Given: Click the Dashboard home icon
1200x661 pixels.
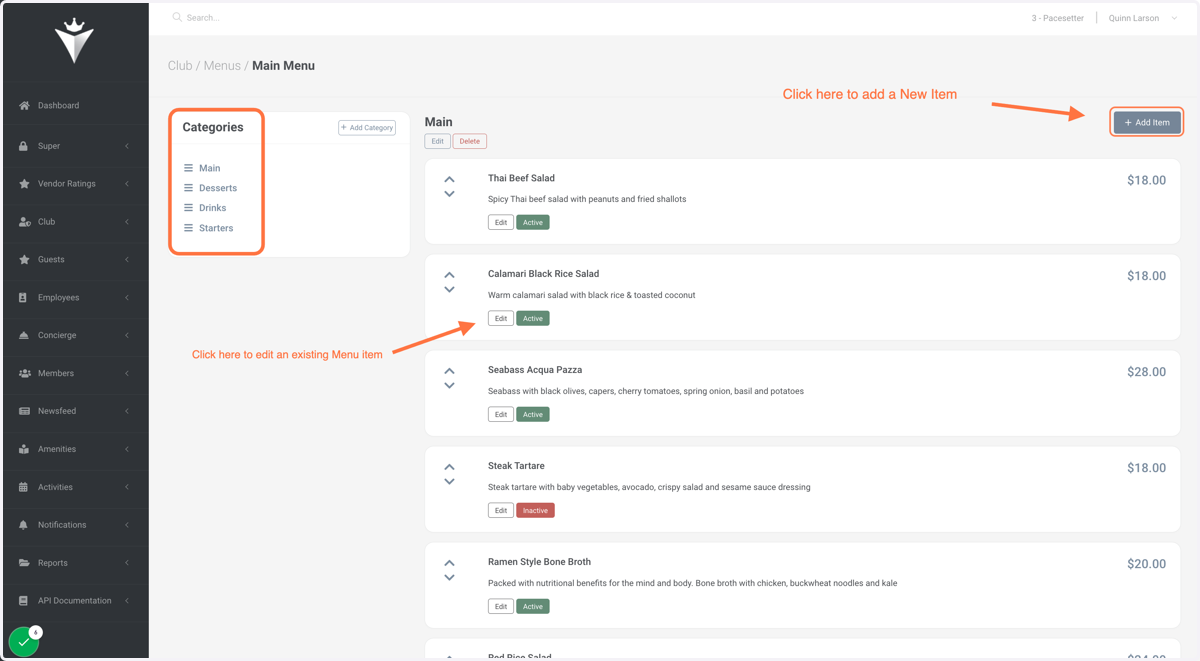Looking at the screenshot, I should tap(24, 105).
